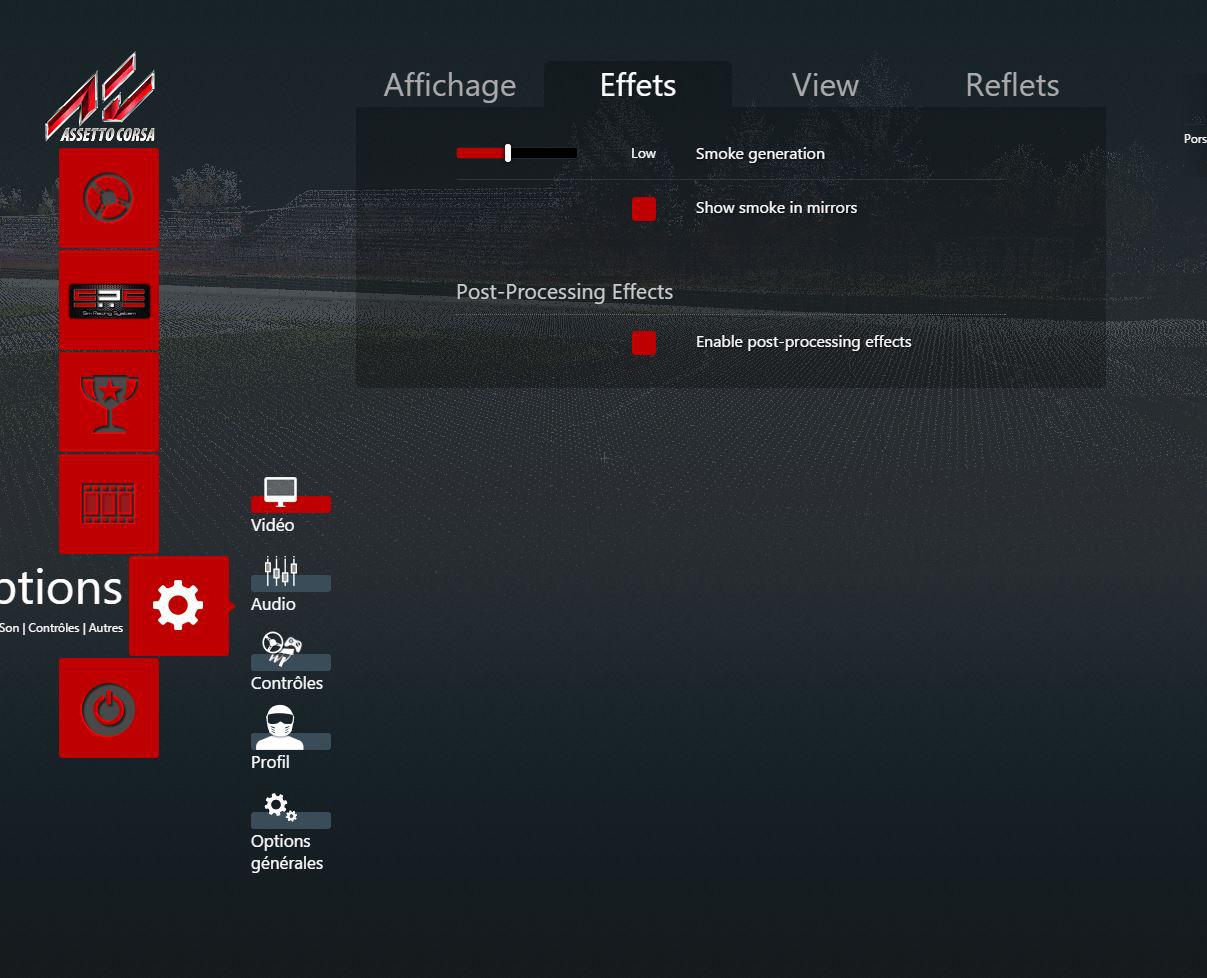Click the power exit tile

[x=109, y=708]
